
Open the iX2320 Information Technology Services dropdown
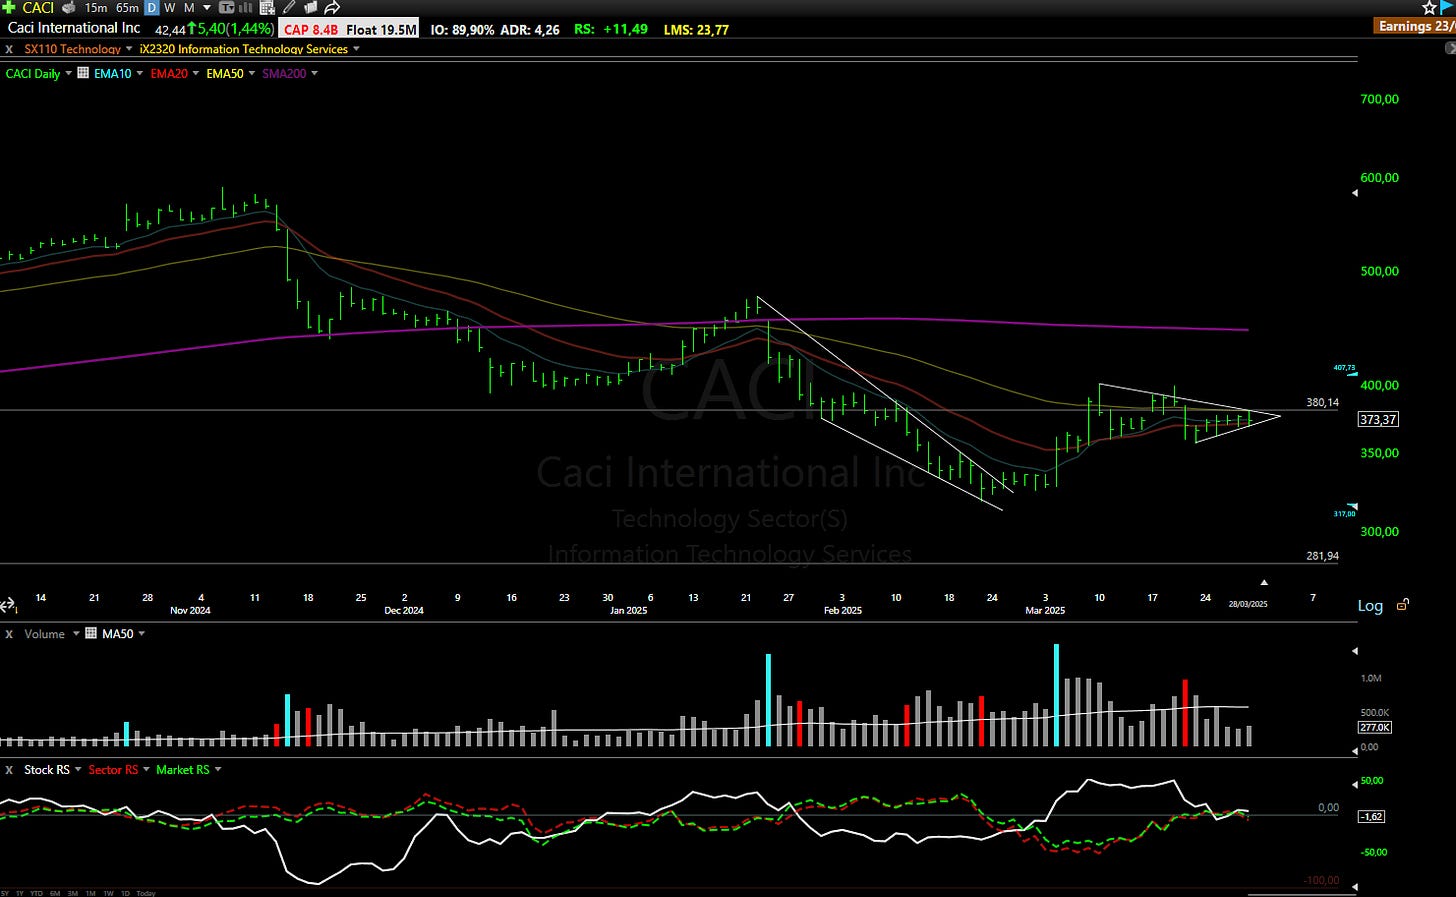356,48
